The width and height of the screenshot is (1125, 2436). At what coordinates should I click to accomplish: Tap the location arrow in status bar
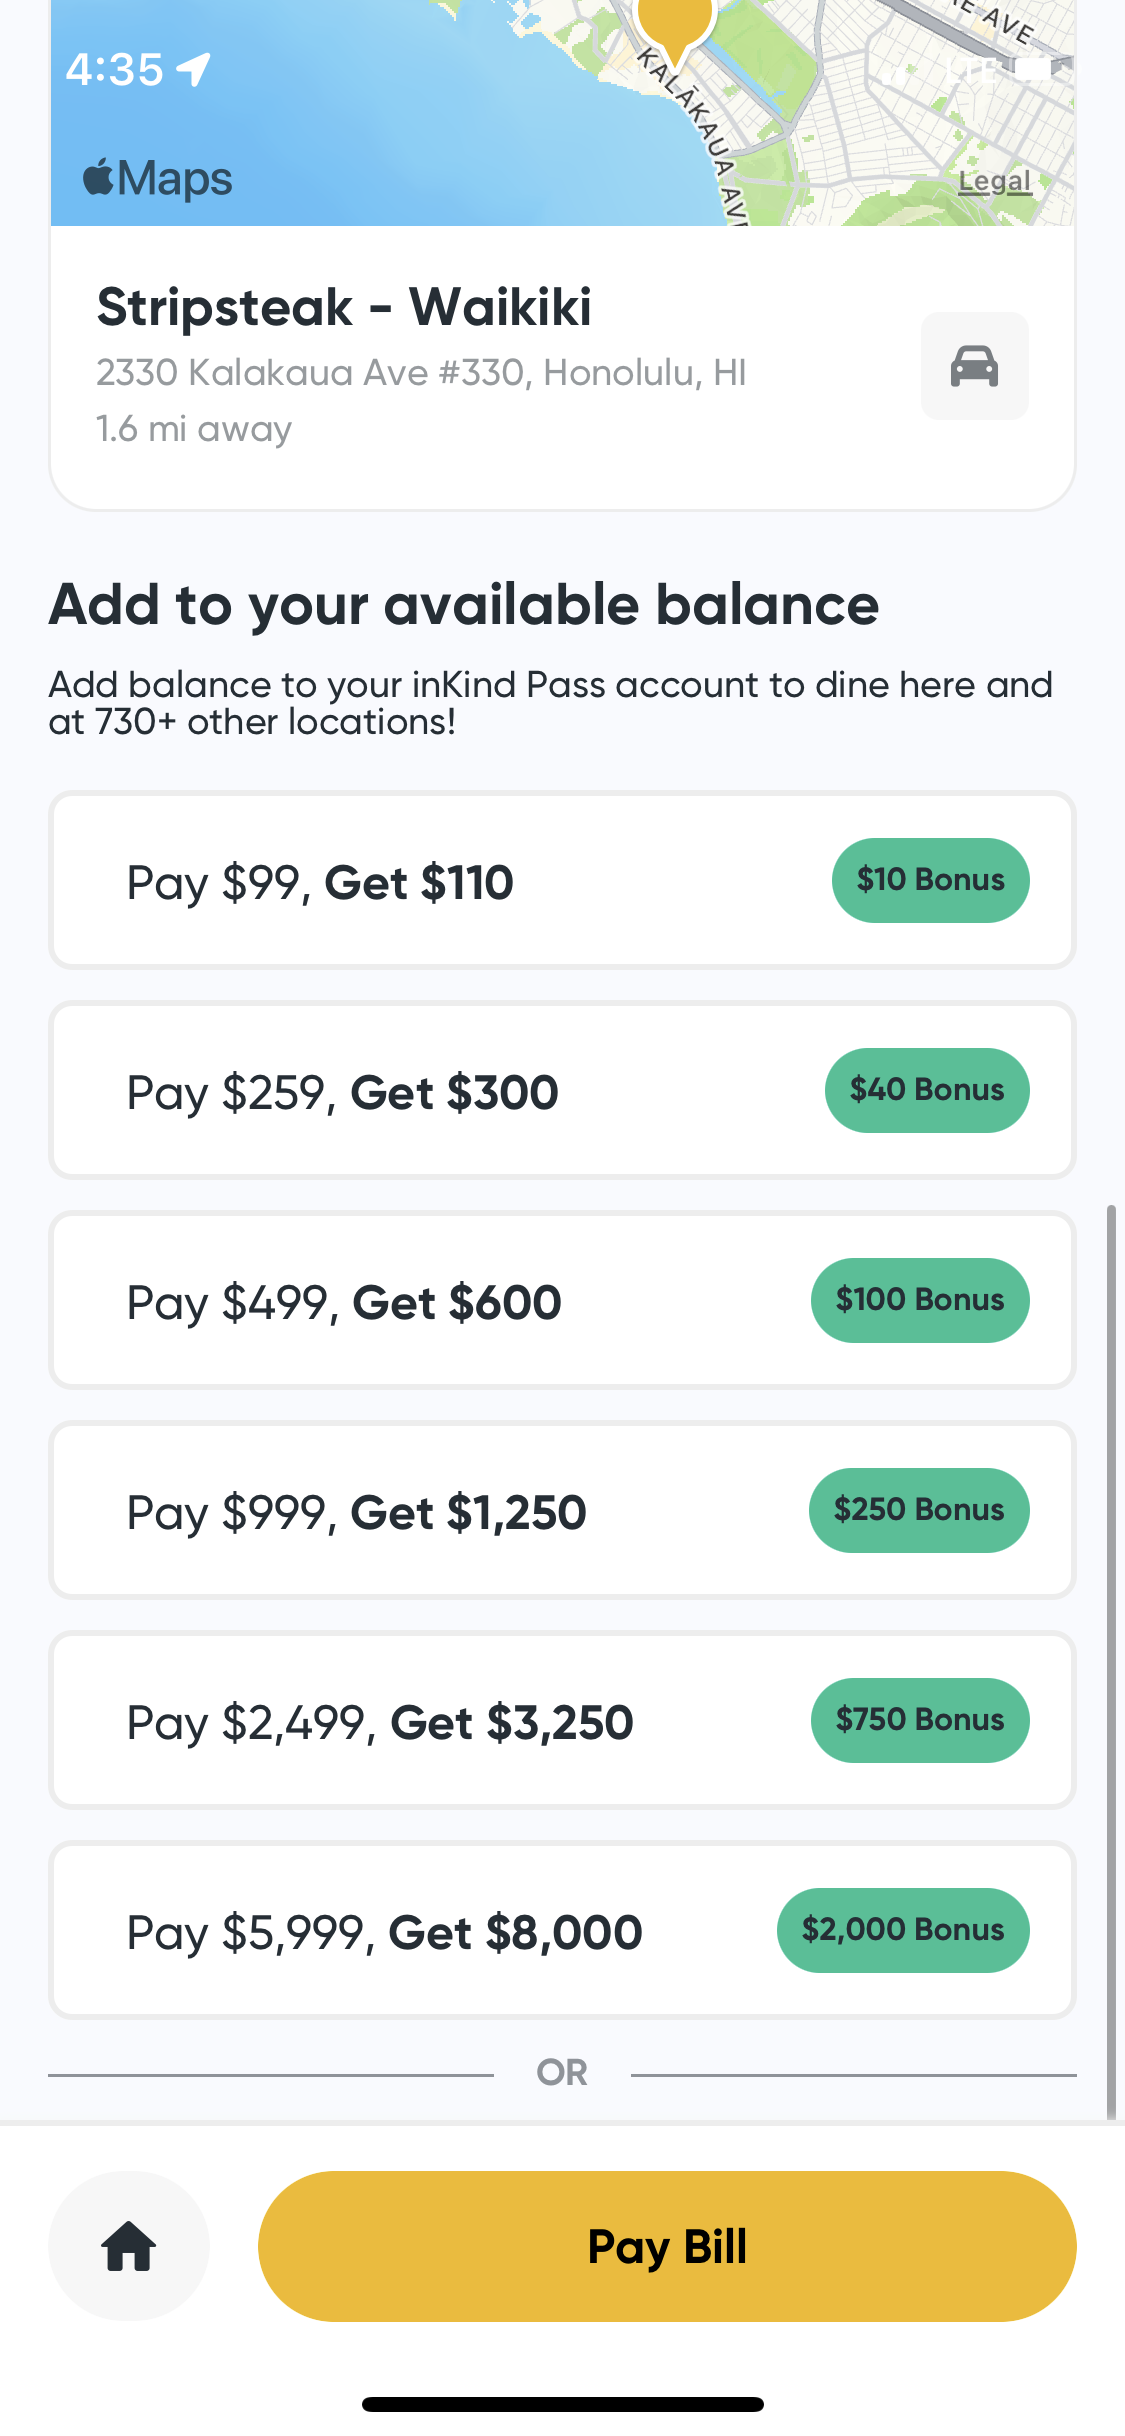194,70
